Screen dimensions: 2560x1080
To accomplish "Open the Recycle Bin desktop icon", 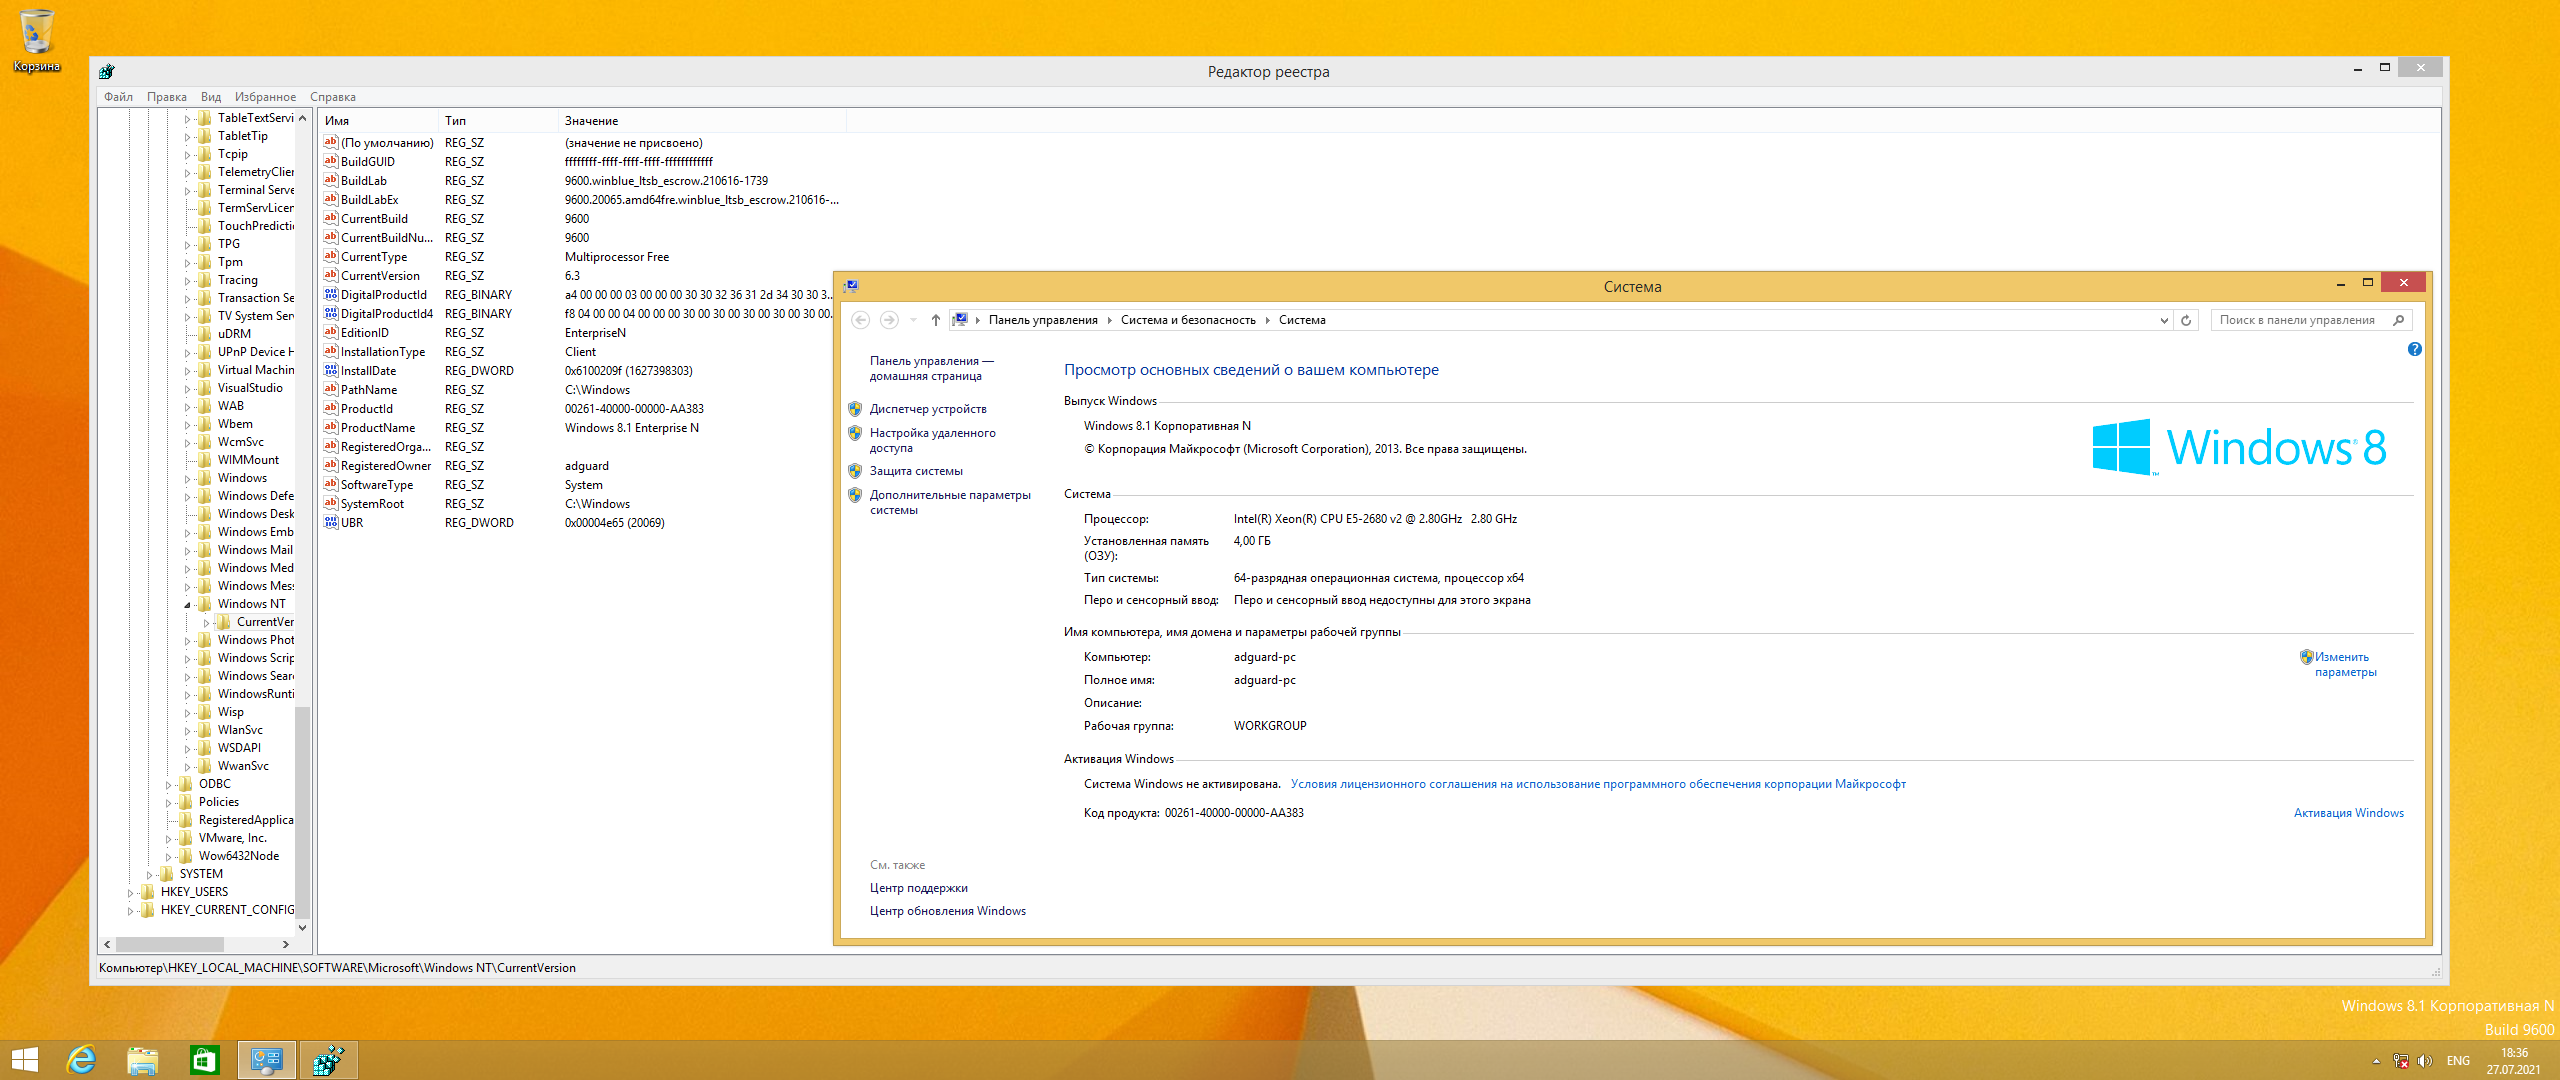I will click(37, 40).
